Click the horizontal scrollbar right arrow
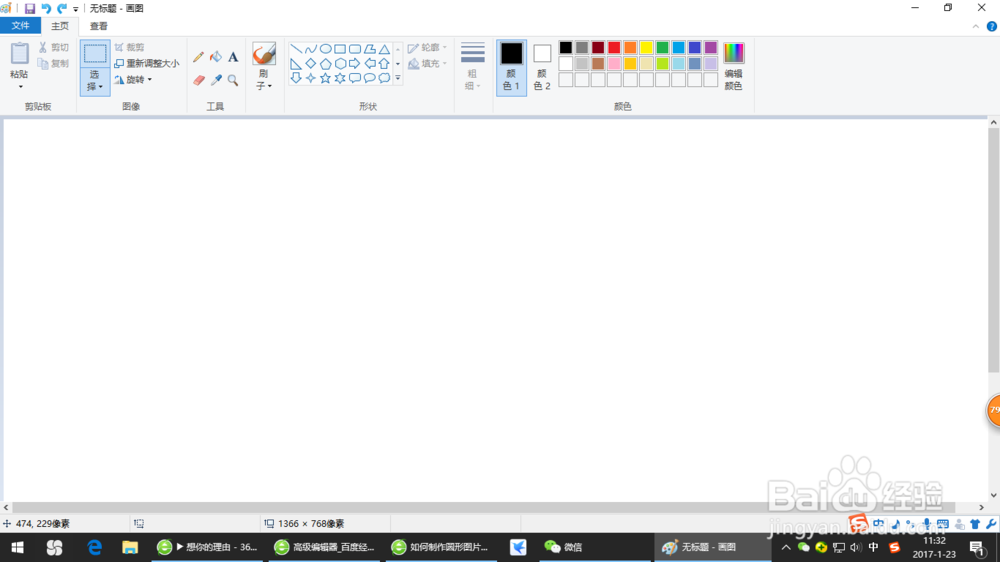This screenshot has width=1000, height=562. (981, 508)
